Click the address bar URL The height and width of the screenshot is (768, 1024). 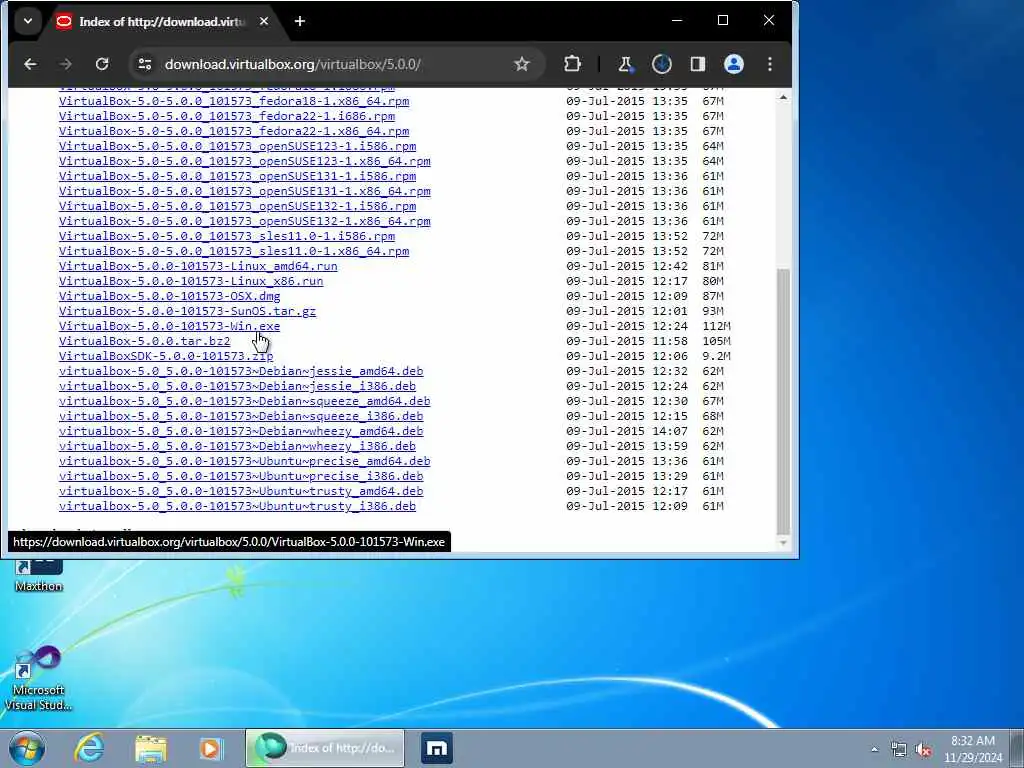pyautogui.click(x=293, y=64)
